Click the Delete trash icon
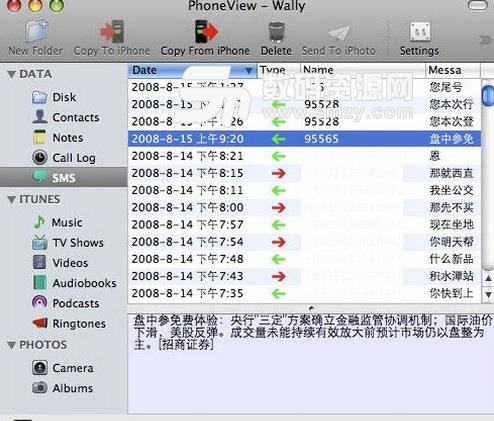 point(276,32)
